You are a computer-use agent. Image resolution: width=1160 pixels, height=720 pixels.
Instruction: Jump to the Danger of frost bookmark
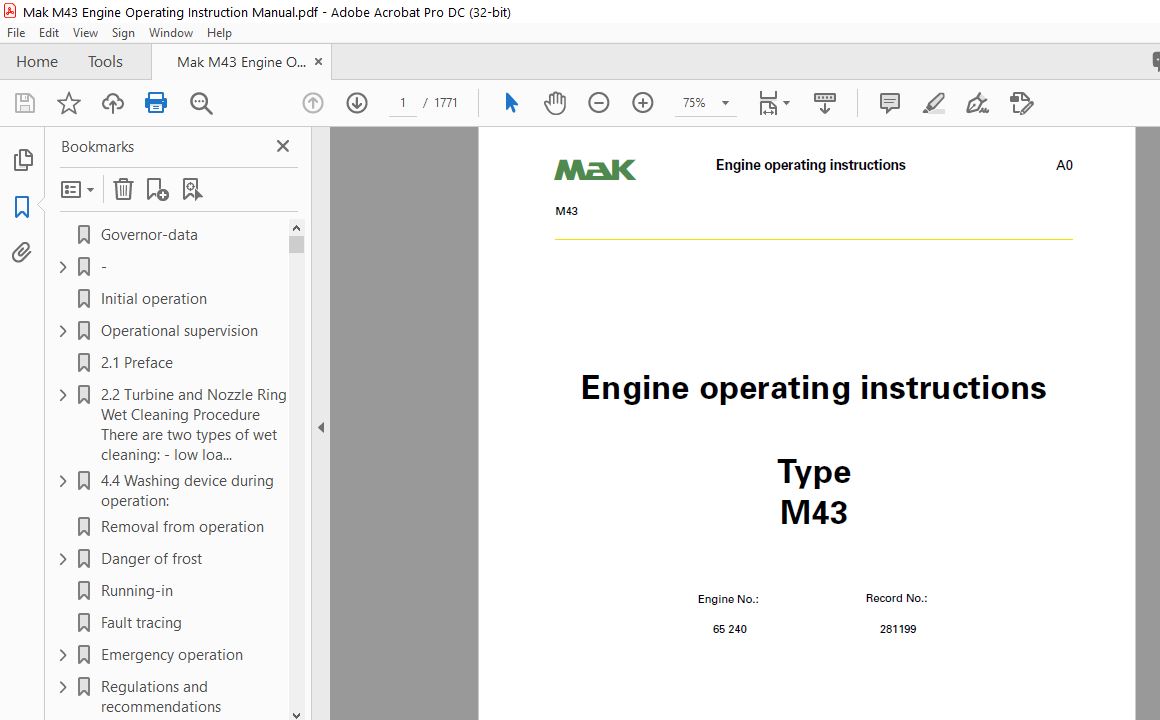pyautogui.click(x=151, y=559)
